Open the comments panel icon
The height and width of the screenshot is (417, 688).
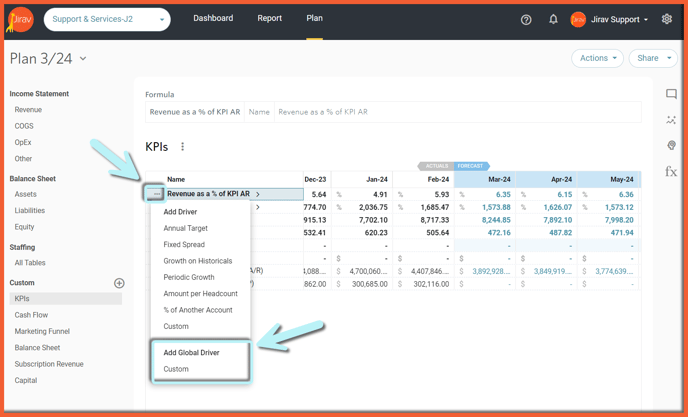click(671, 94)
